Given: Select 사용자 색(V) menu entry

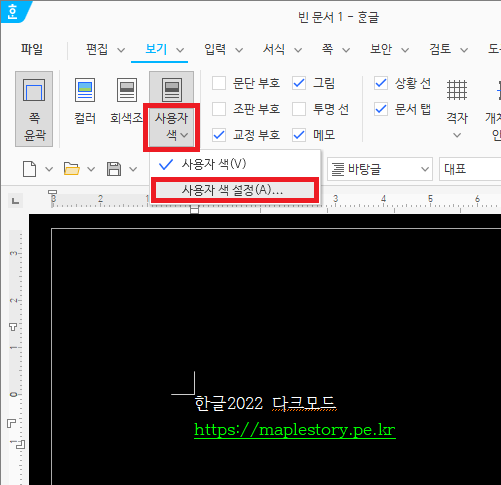Looking at the screenshot, I should [235, 164].
